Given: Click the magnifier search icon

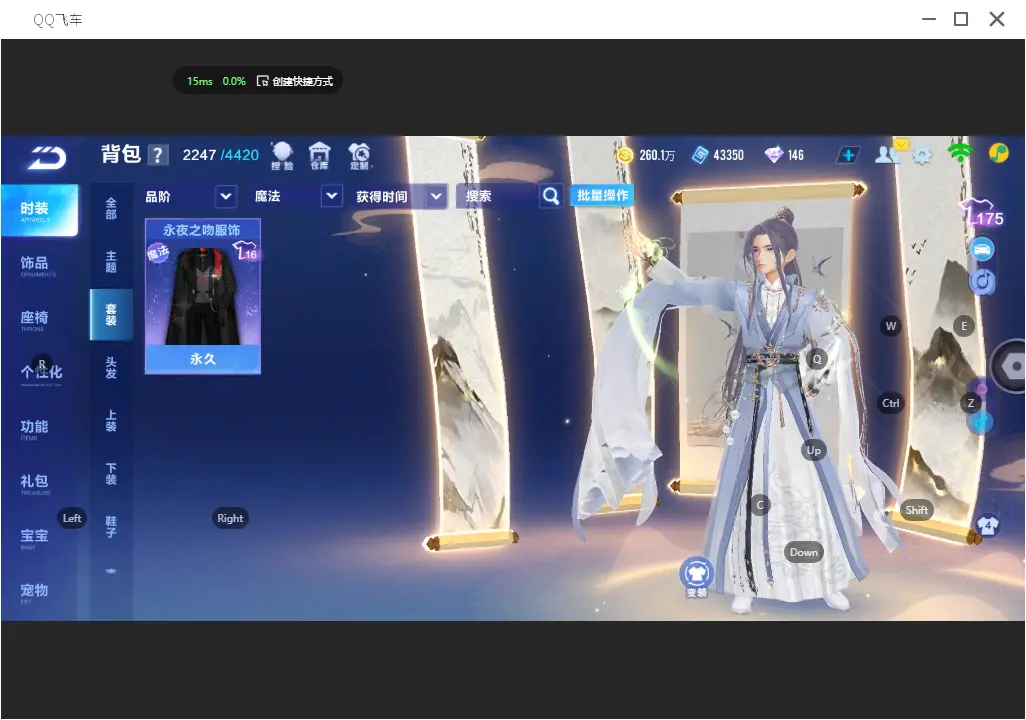Looking at the screenshot, I should pos(551,196).
